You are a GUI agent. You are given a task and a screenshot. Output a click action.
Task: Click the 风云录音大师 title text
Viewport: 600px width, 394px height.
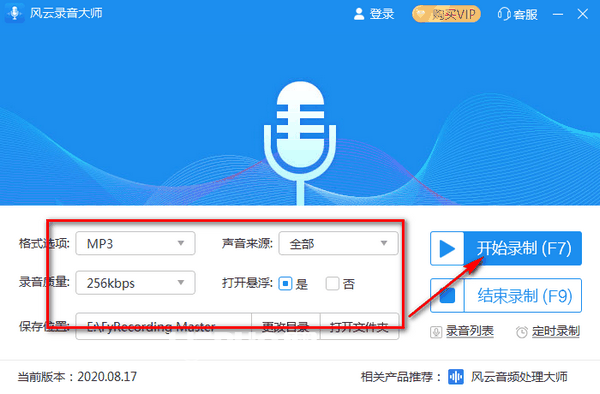[66, 13]
